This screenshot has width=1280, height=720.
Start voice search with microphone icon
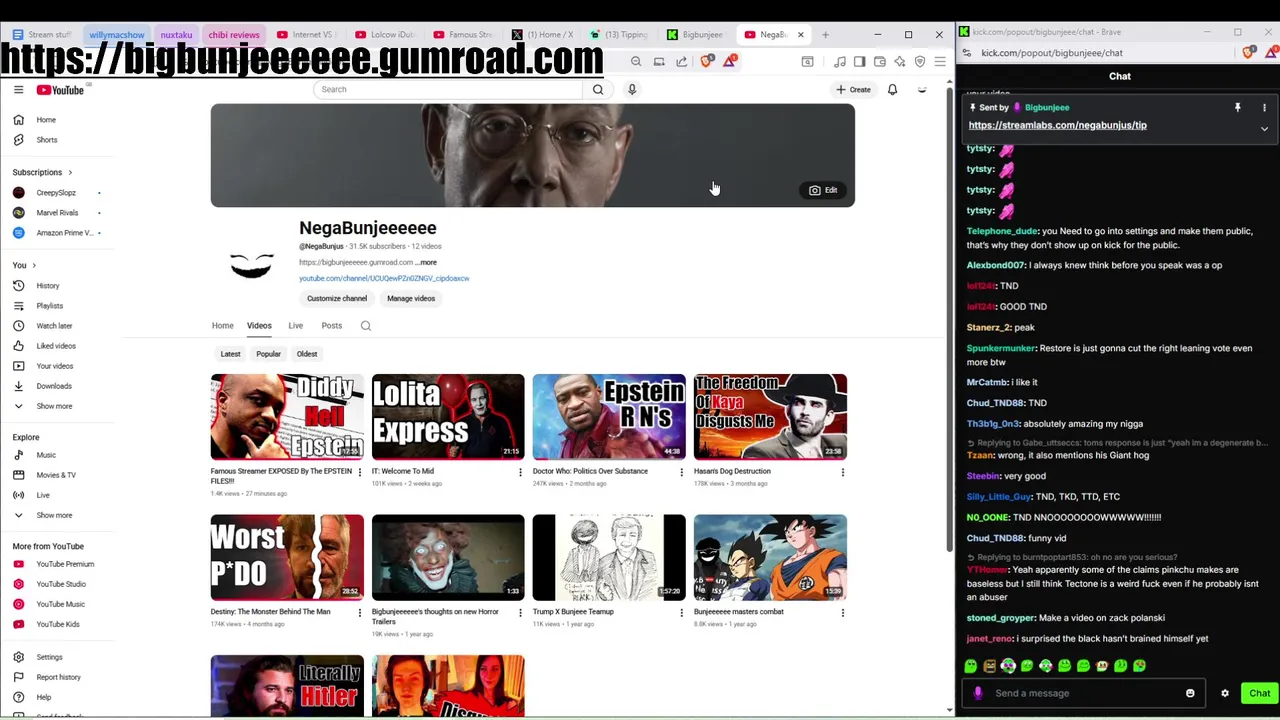tap(632, 90)
